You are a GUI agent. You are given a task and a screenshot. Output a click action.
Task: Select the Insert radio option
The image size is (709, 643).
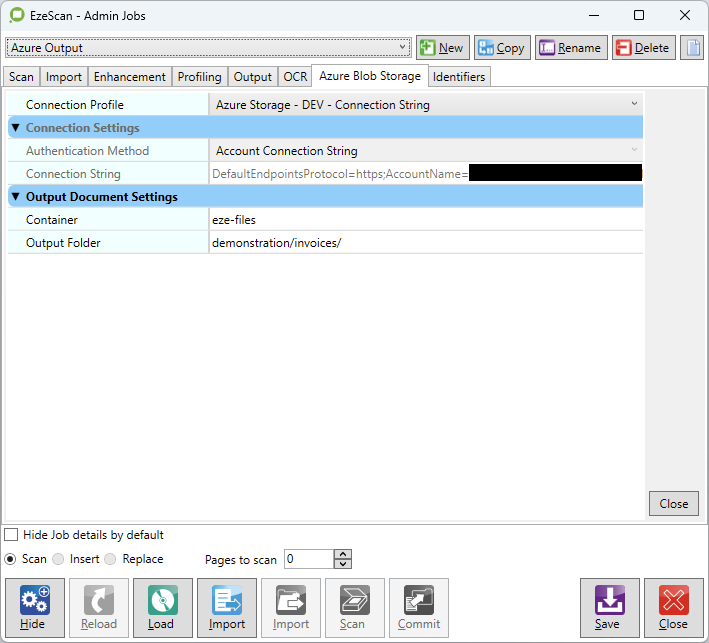(x=59, y=559)
